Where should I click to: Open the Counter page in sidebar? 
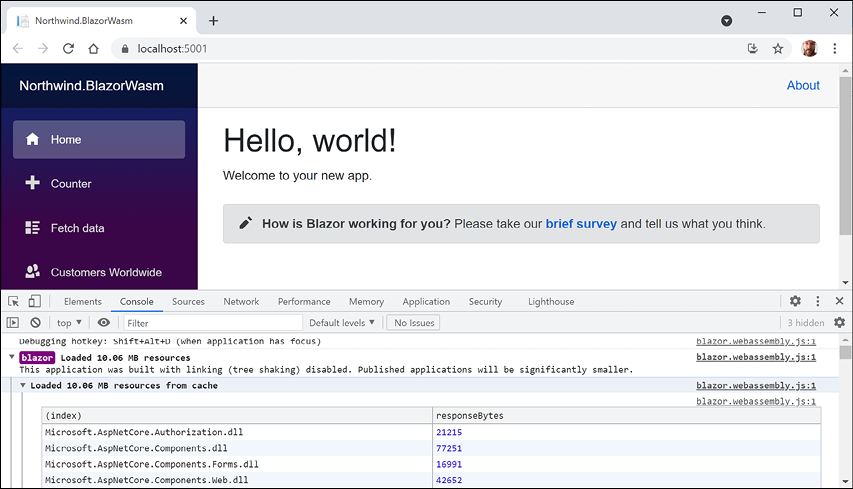coord(71,184)
